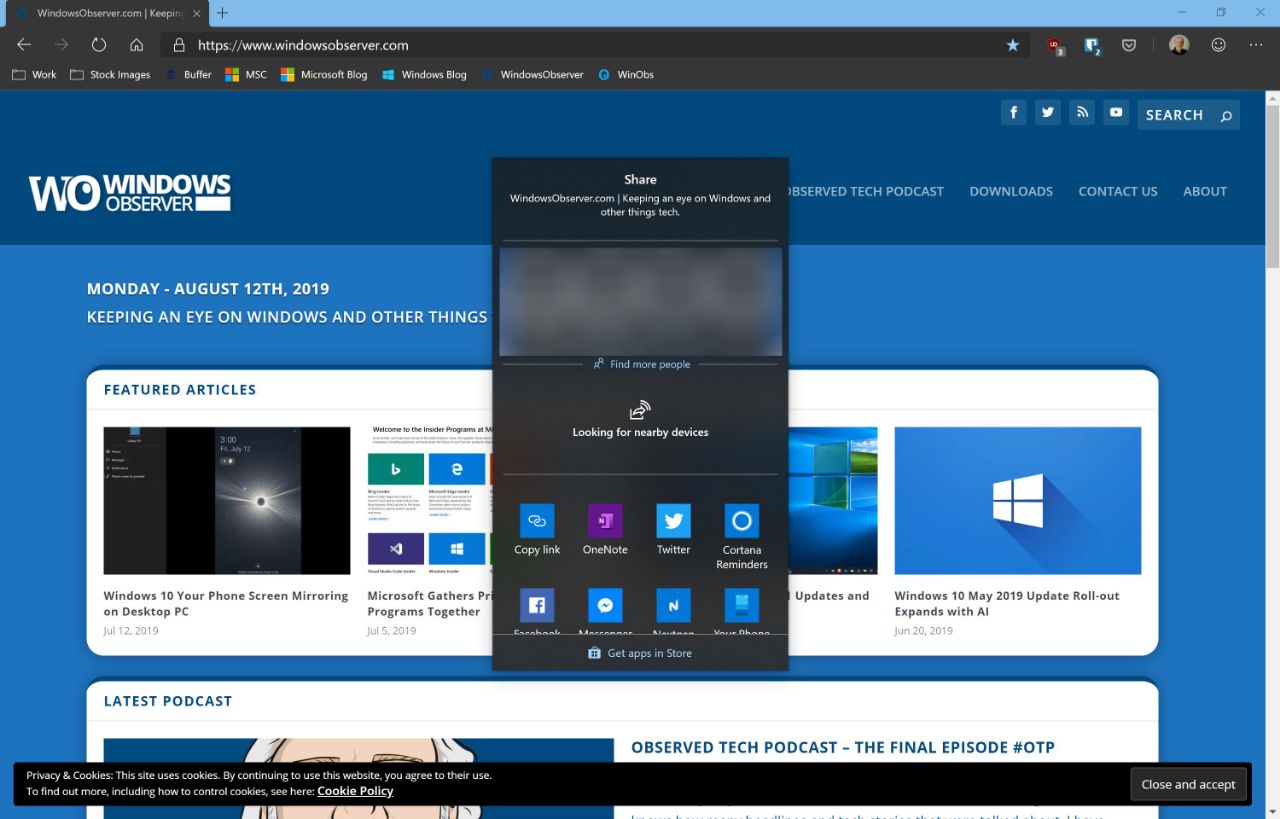Open the Cookie Policy link
This screenshot has height=819, width=1280.
[355, 791]
